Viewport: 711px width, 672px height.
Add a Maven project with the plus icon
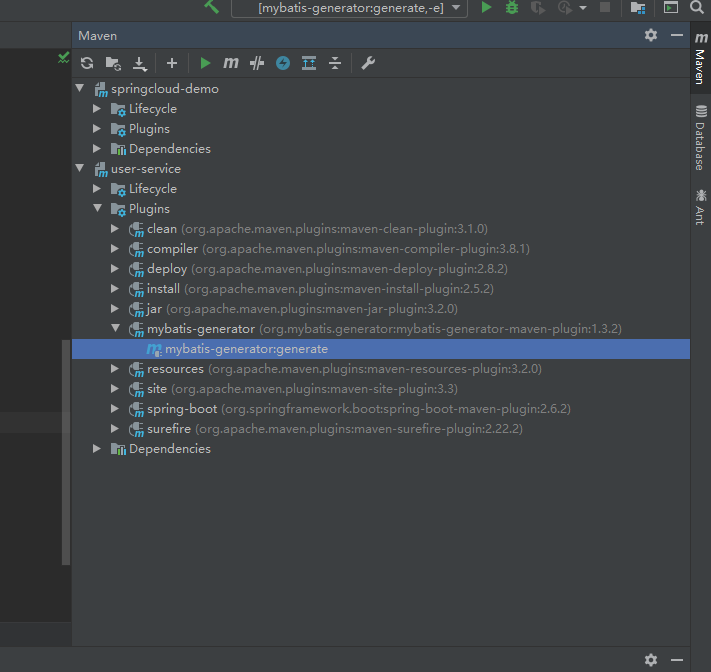(x=172, y=63)
